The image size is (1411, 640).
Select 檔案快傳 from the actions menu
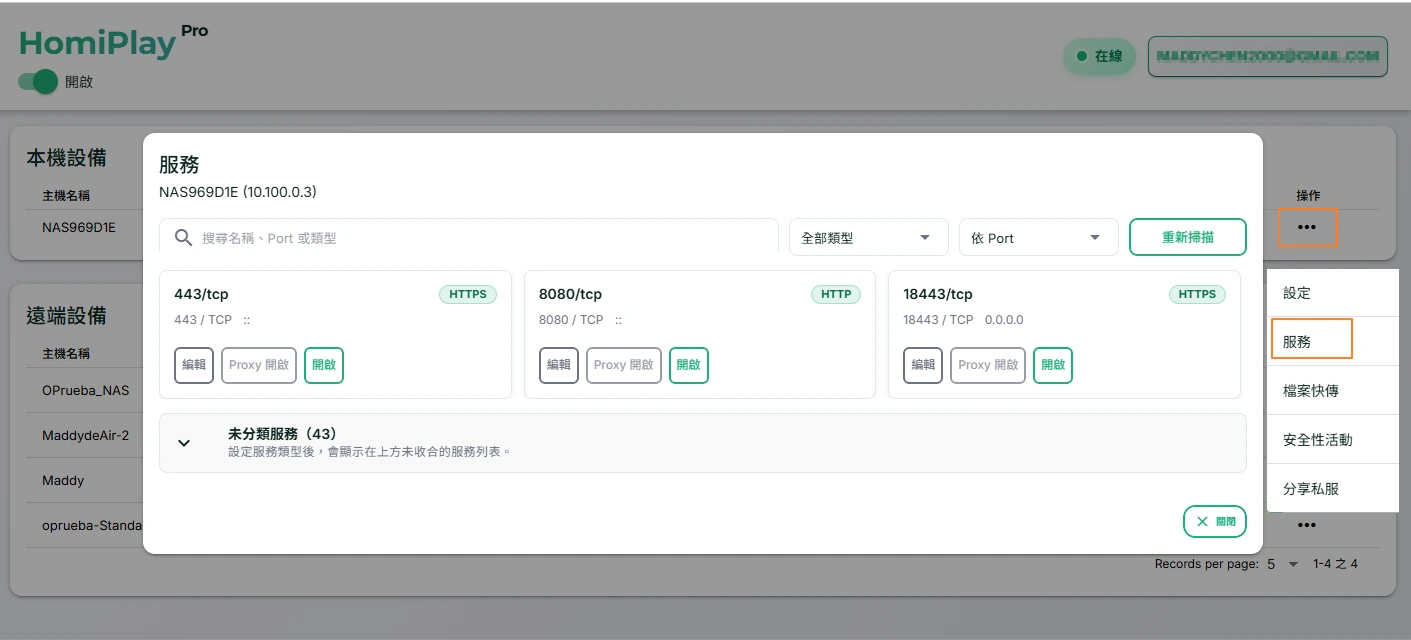tap(1333, 390)
